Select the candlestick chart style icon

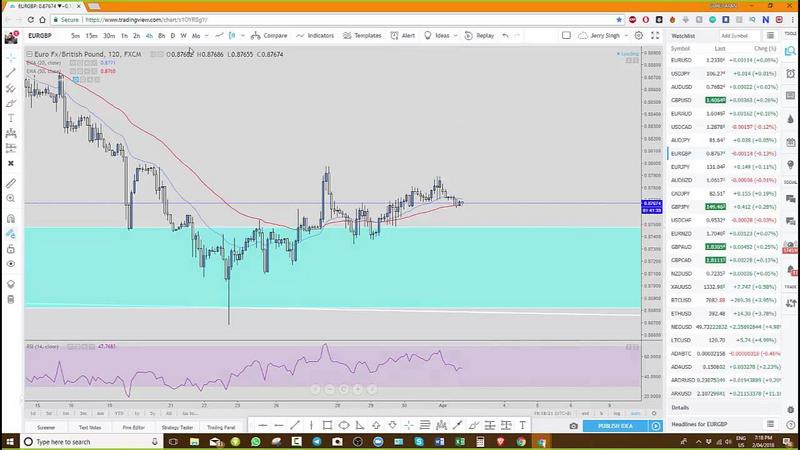pos(232,36)
